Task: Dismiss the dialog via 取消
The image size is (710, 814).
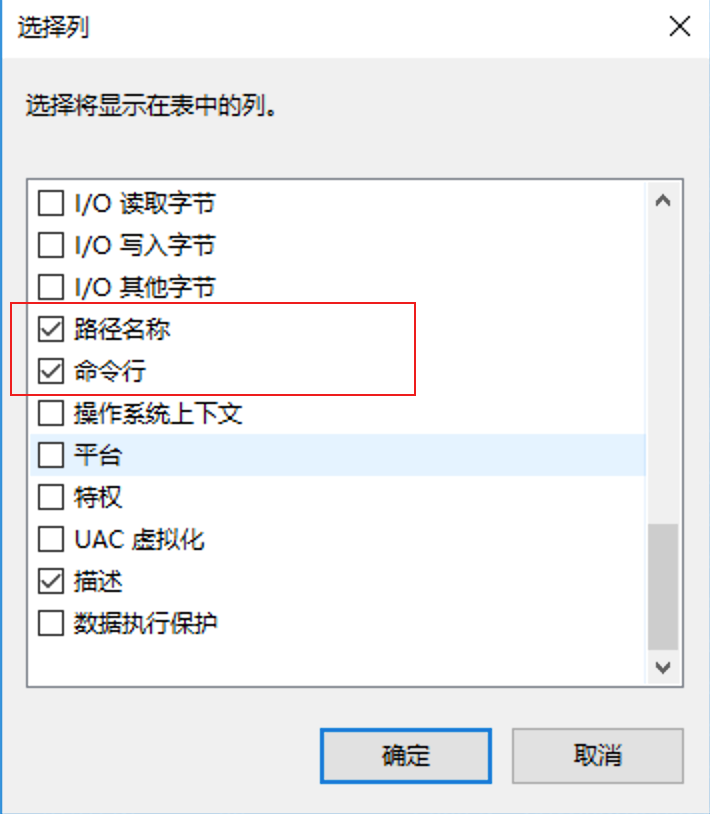Action: point(597,756)
